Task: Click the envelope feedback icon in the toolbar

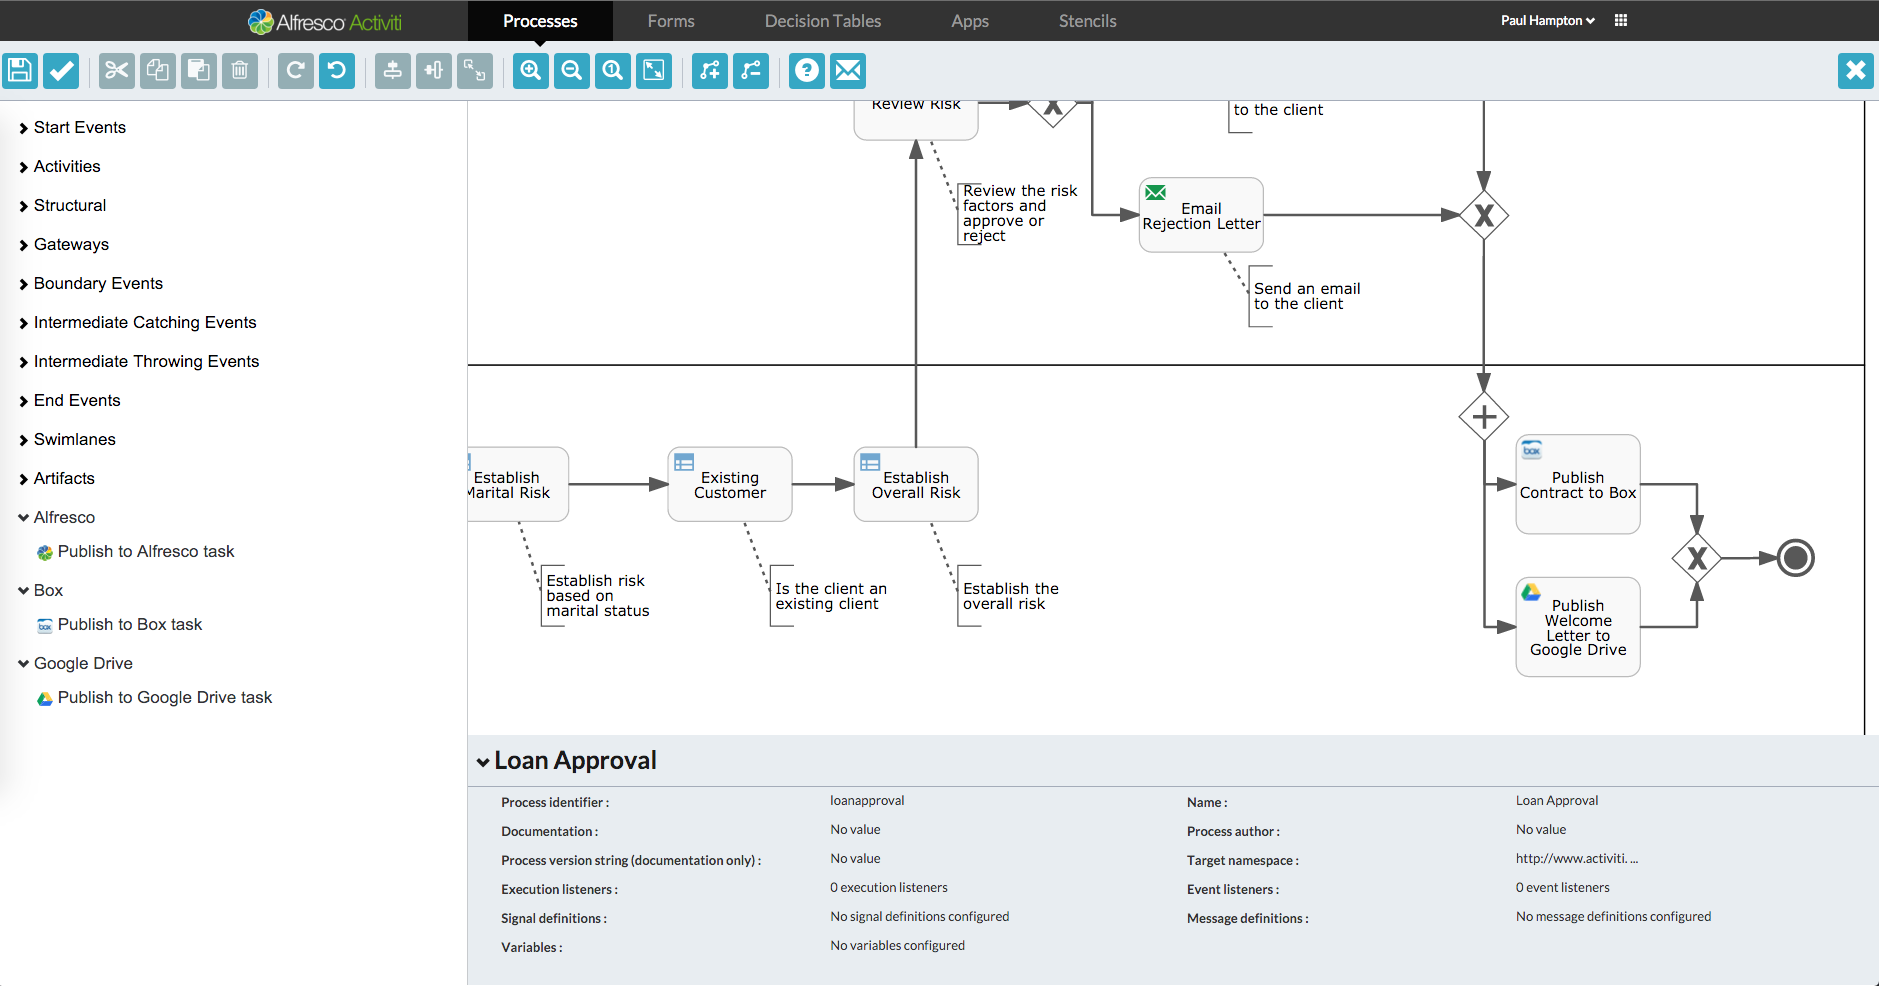Action: pos(848,70)
